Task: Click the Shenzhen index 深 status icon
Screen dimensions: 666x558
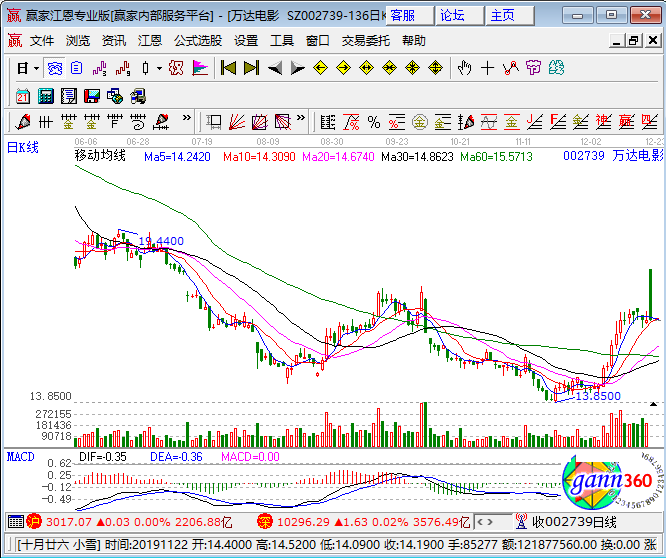Action: coord(265,521)
